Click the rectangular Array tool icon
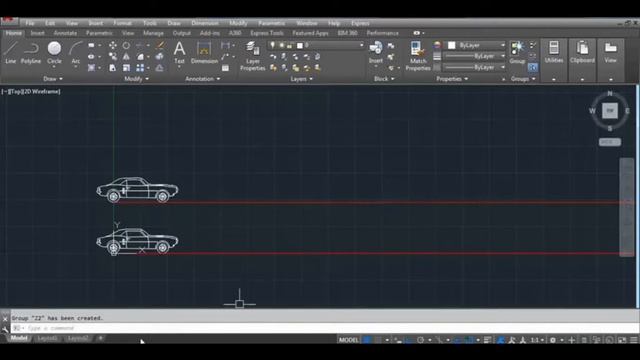This screenshot has width=640, height=360. coord(140,68)
